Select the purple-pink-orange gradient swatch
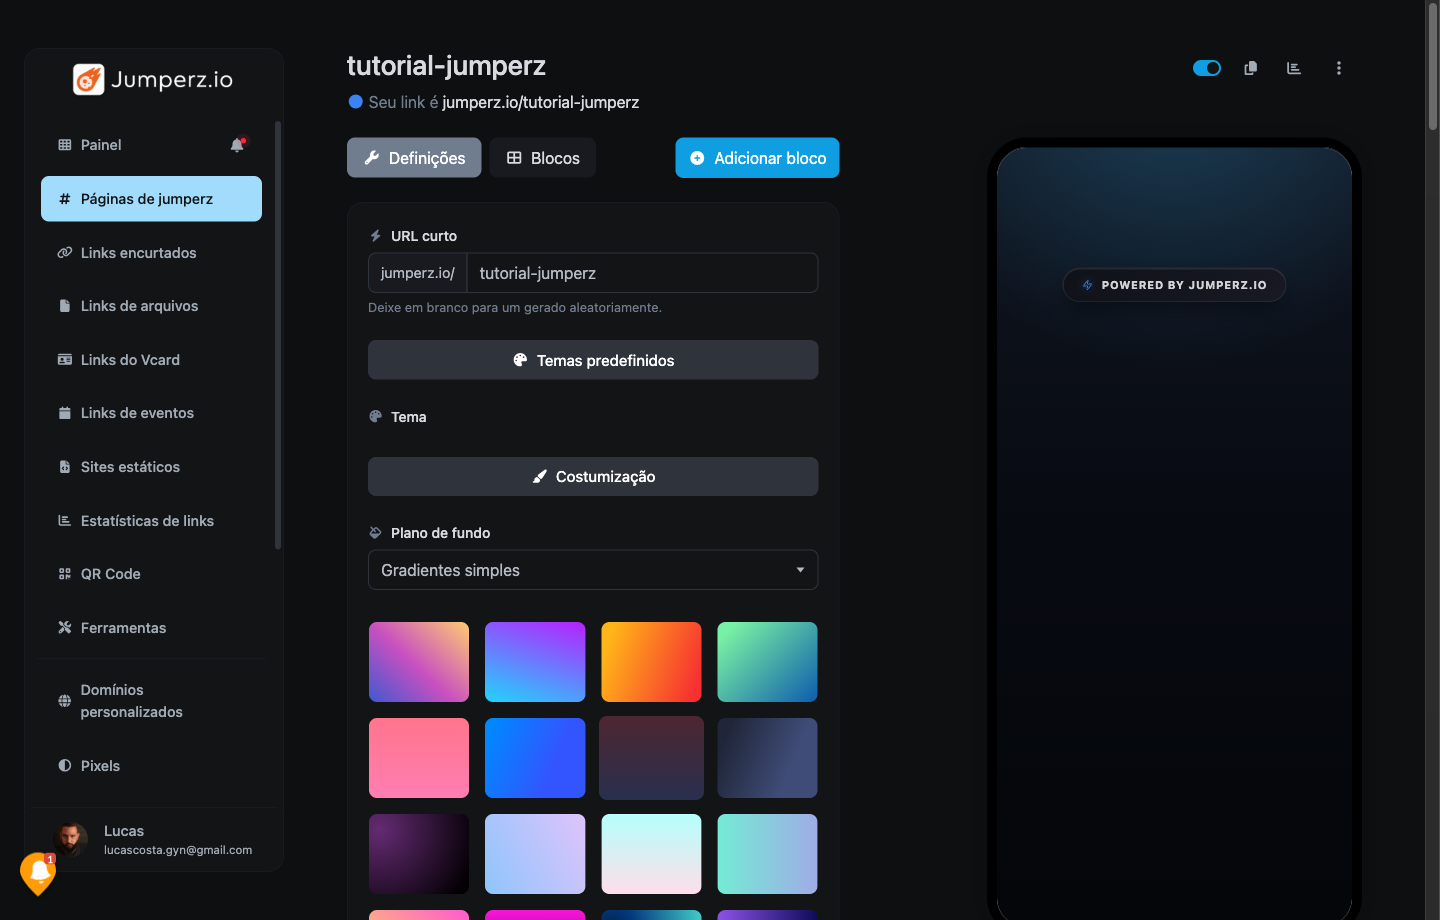The width and height of the screenshot is (1440, 920). pyautogui.click(x=419, y=662)
